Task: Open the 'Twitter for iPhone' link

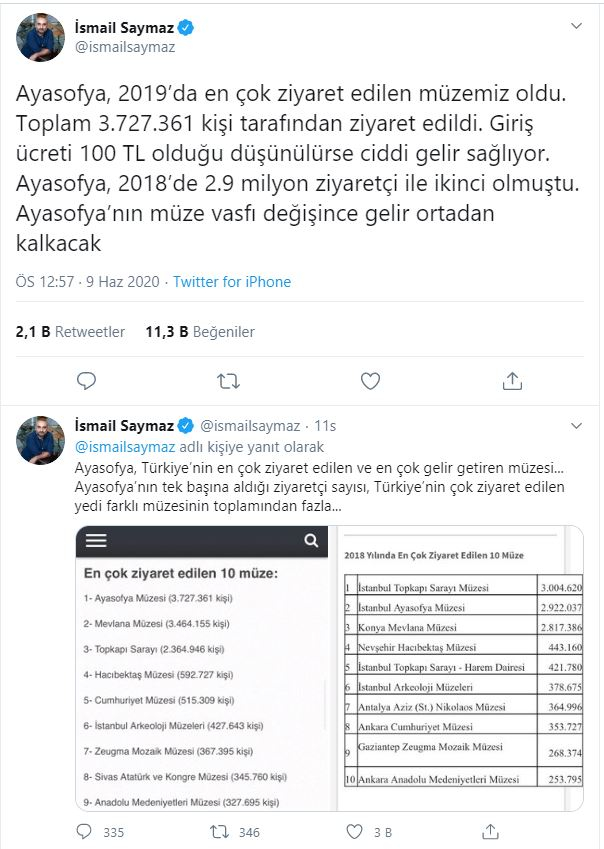Action: [232, 282]
